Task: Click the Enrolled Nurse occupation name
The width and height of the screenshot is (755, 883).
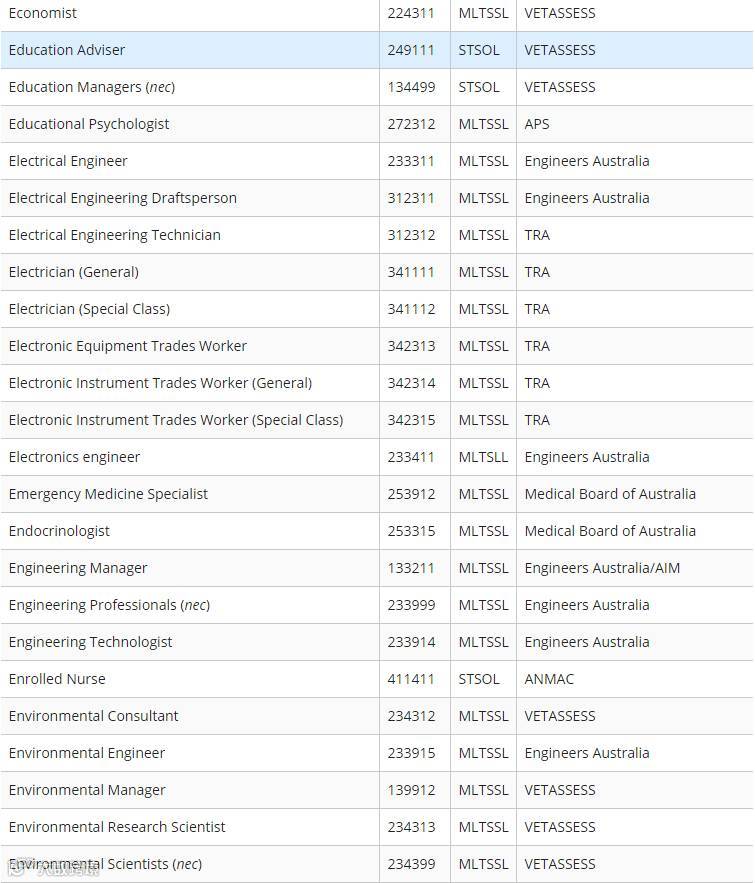Action: (57, 679)
